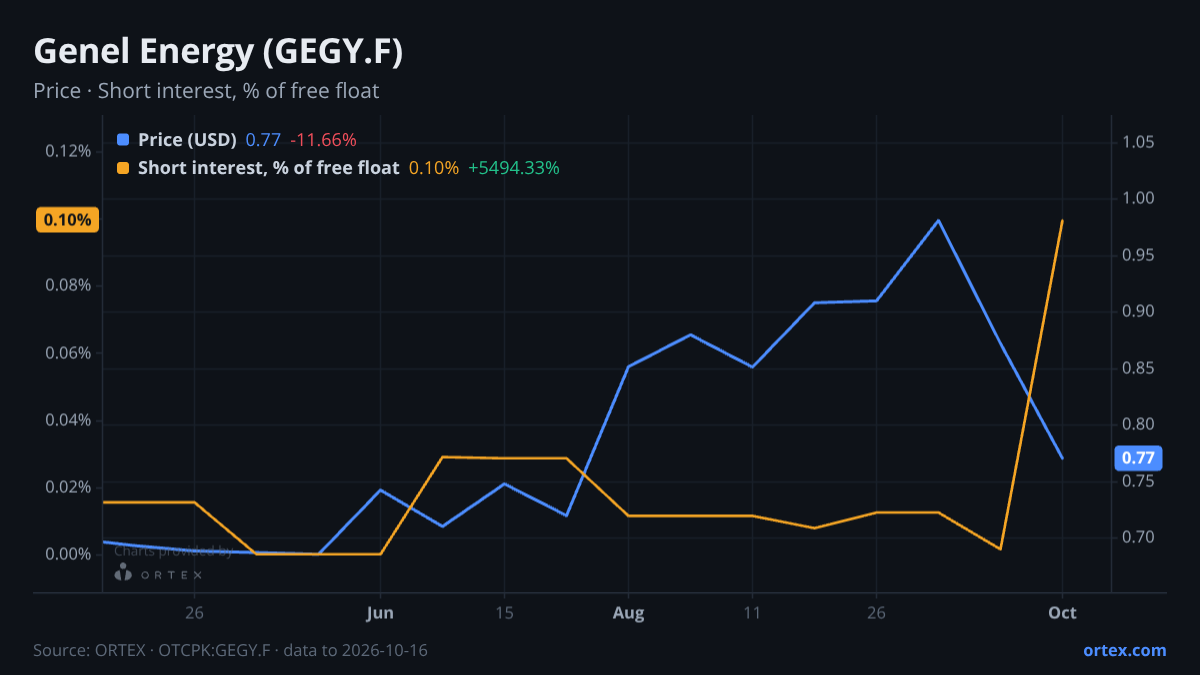Screen dimensions: 1200x675
Task: Click the 0.95 right axis label
Action: click(x=1138, y=255)
